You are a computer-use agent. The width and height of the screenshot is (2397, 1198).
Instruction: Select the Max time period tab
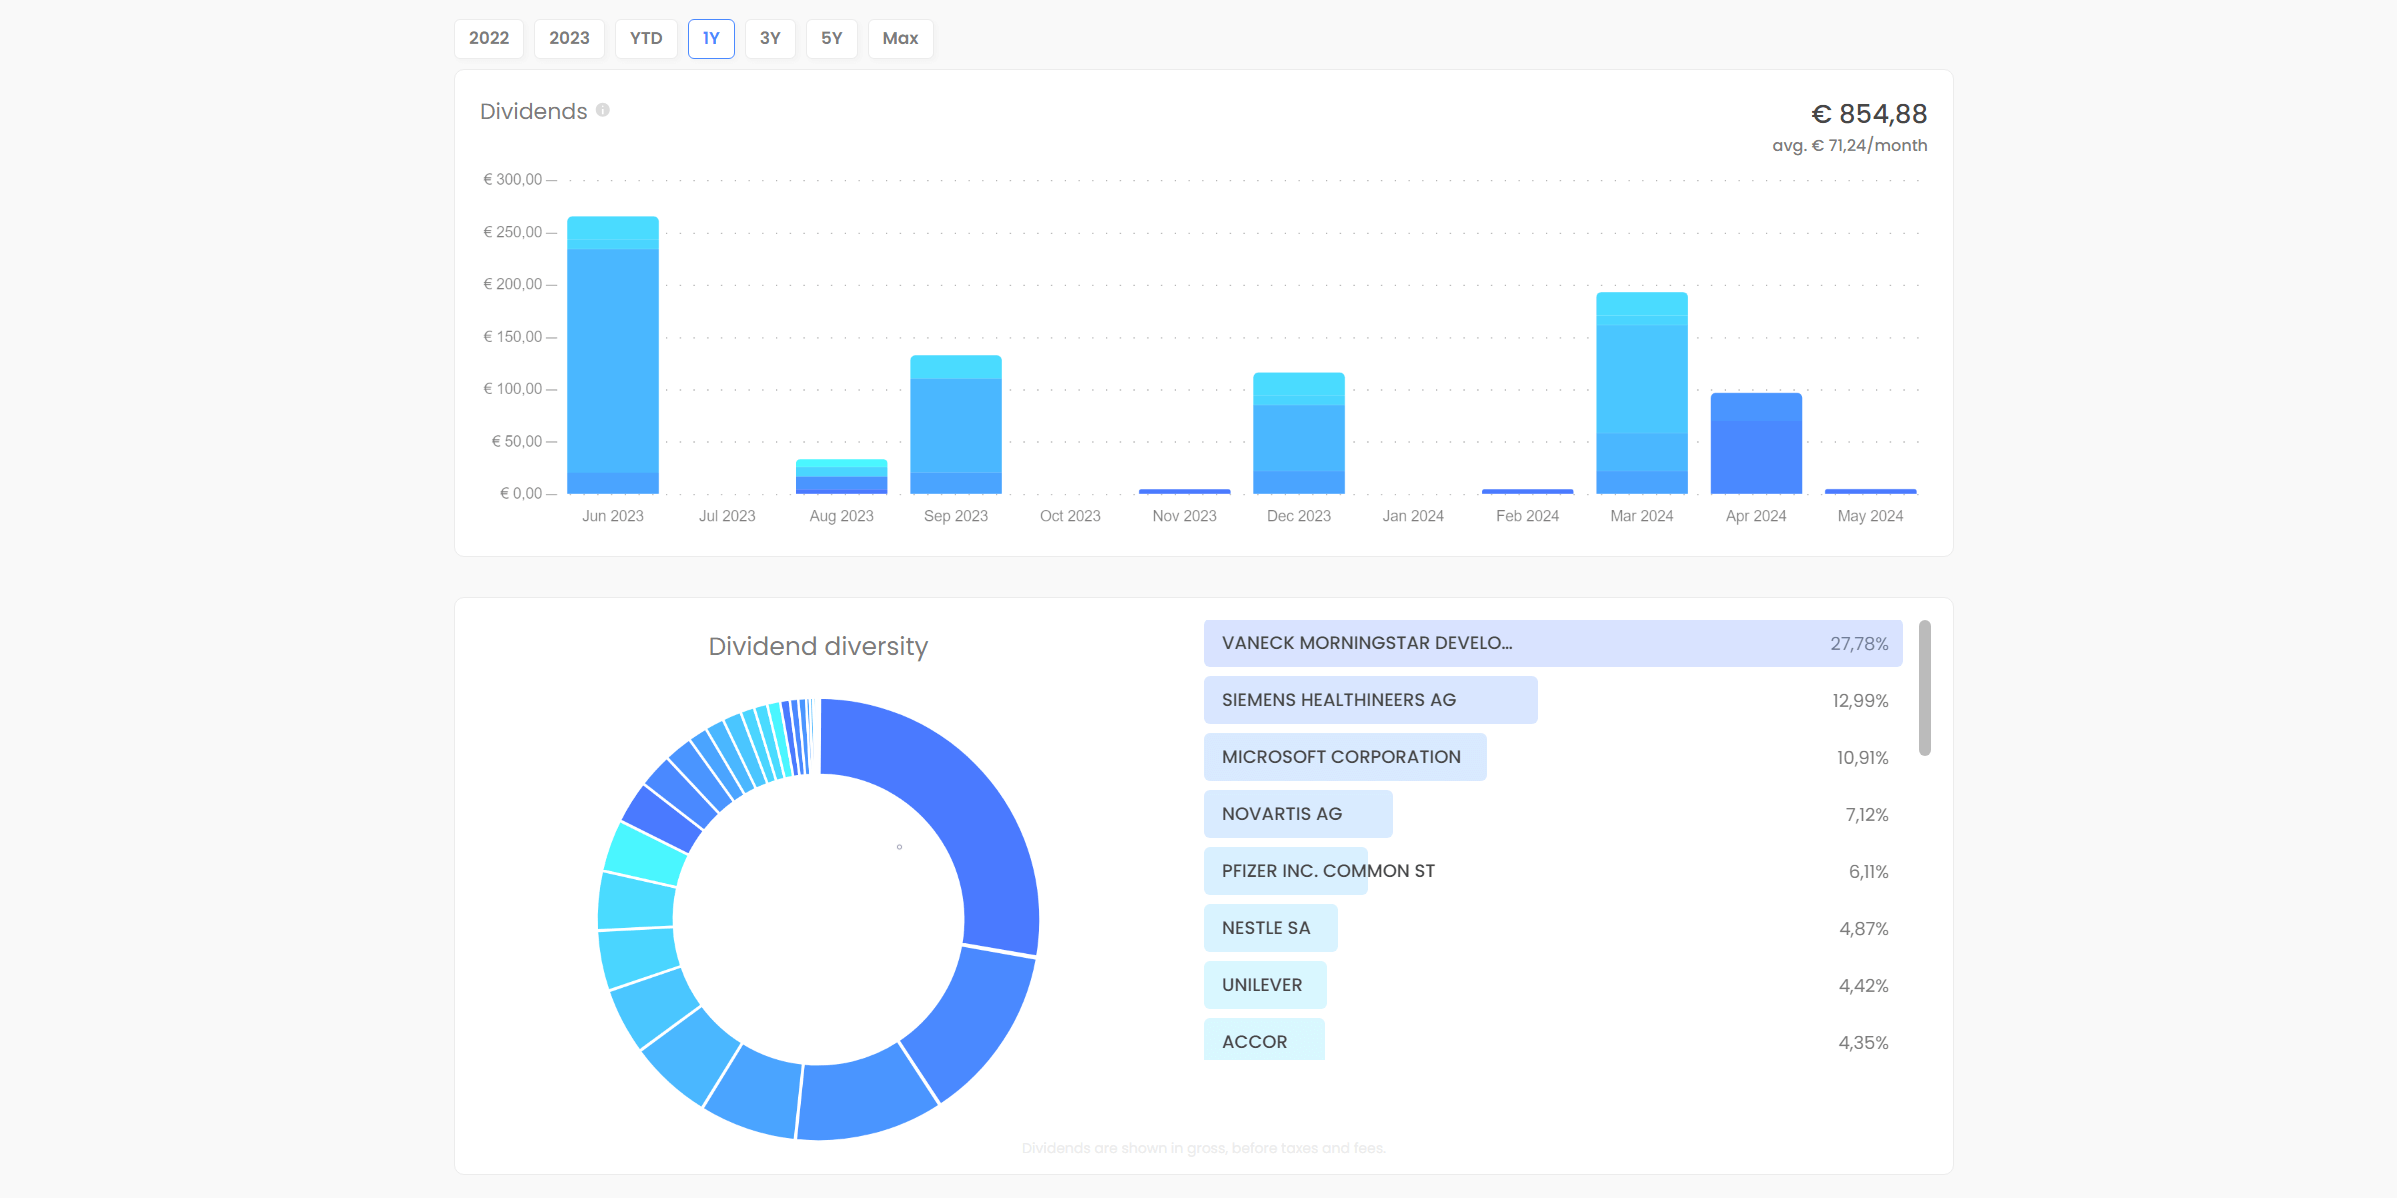click(x=903, y=37)
